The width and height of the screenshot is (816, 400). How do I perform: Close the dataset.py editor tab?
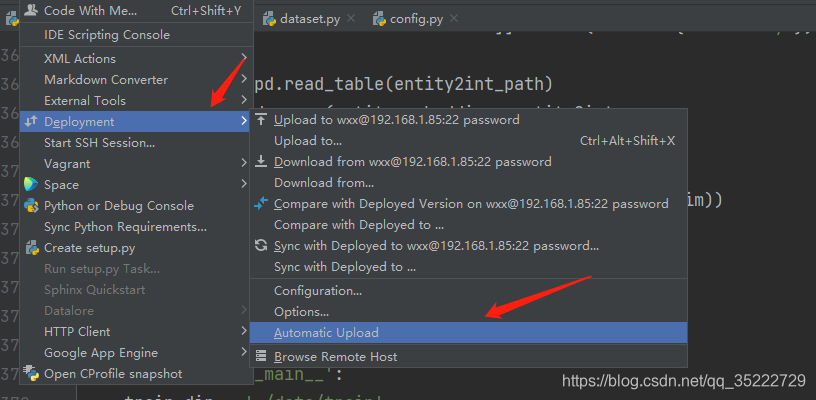351,19
